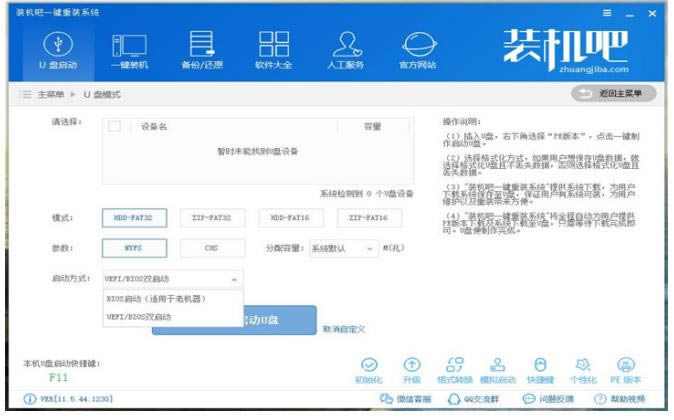The width and height of the screenshot is (674, 420).
Task: Open QQ交流群 in status bar
Action: click(x=473, y=399)
